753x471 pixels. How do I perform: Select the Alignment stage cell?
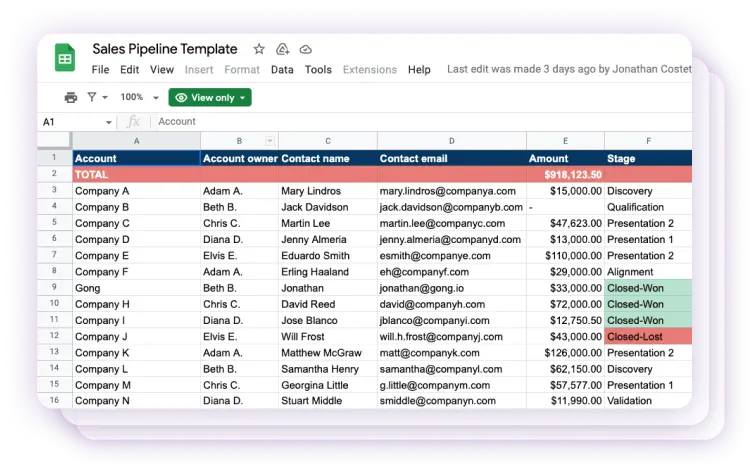(x=648, y=272)
